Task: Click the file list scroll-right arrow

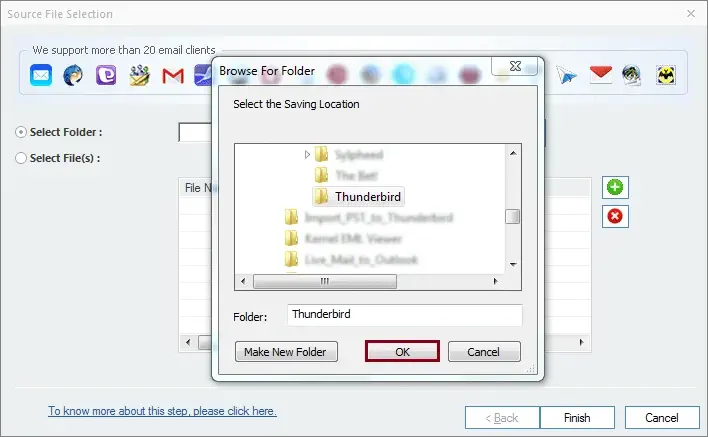Action: pos(581,342)
